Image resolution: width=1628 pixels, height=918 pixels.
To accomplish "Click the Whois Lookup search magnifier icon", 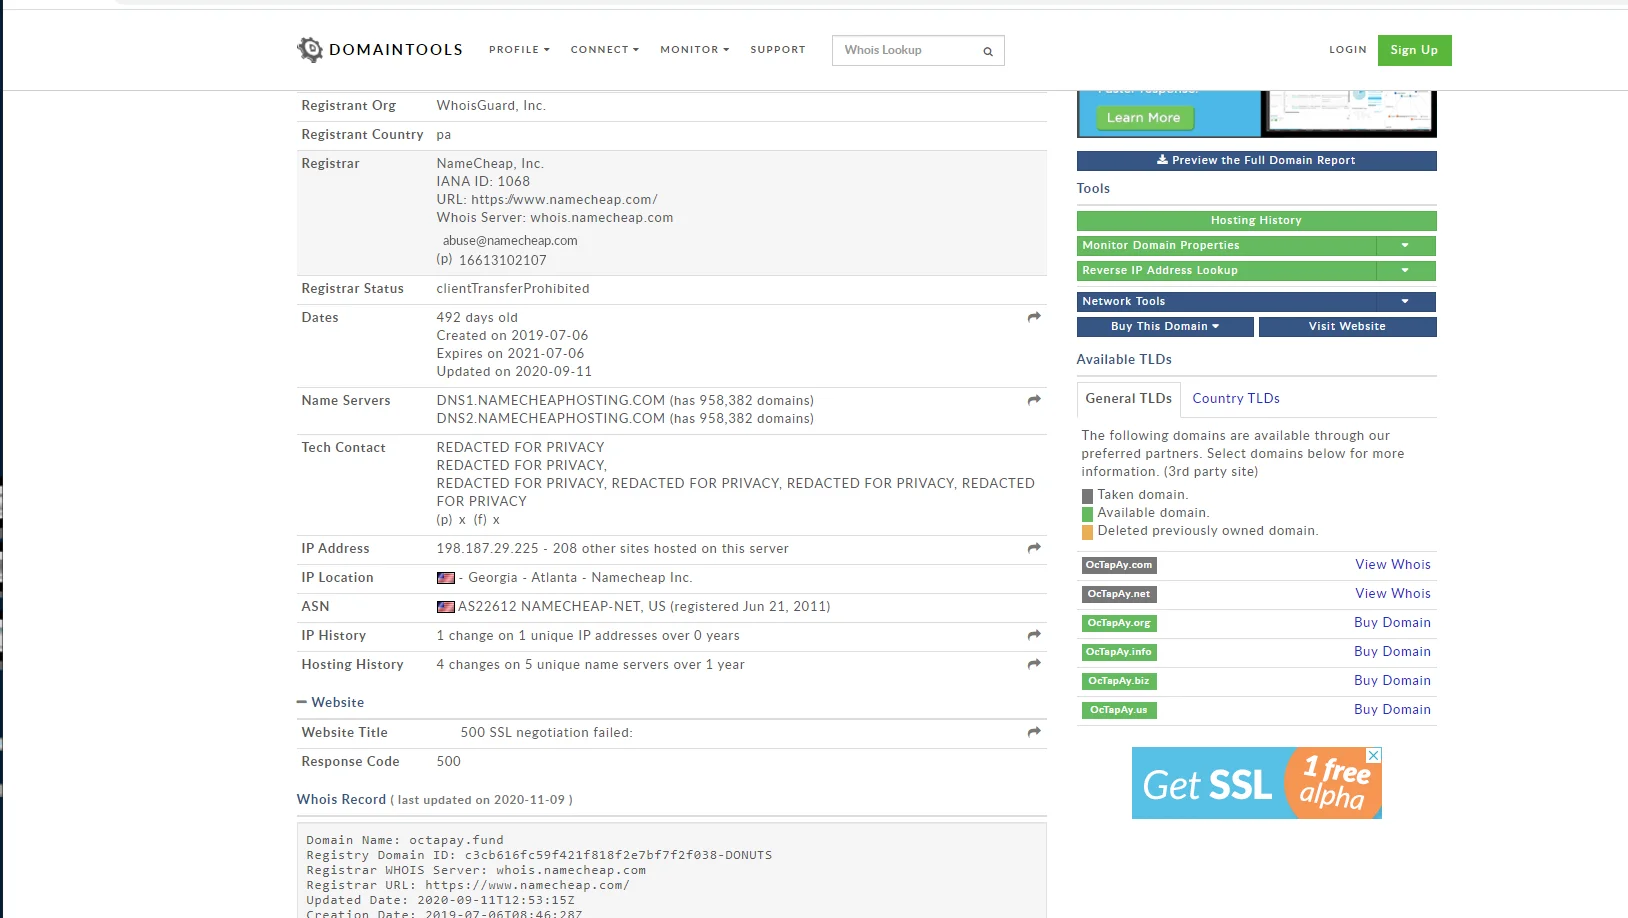I will [x=988, y=51].
